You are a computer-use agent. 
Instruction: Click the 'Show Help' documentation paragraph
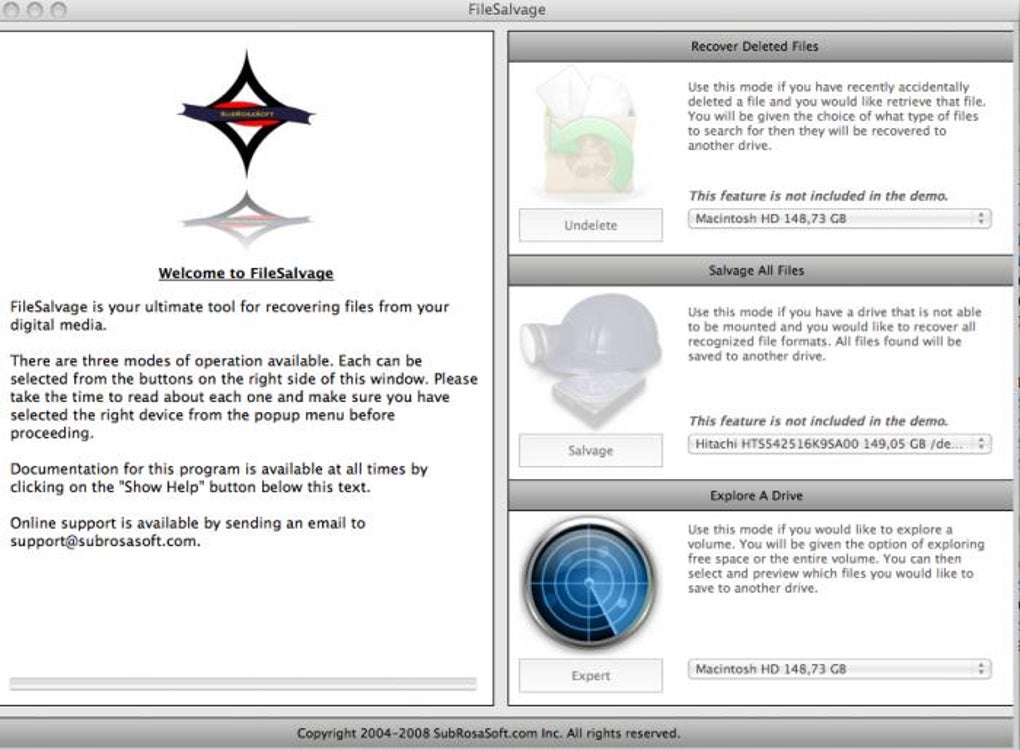(219, 478)
